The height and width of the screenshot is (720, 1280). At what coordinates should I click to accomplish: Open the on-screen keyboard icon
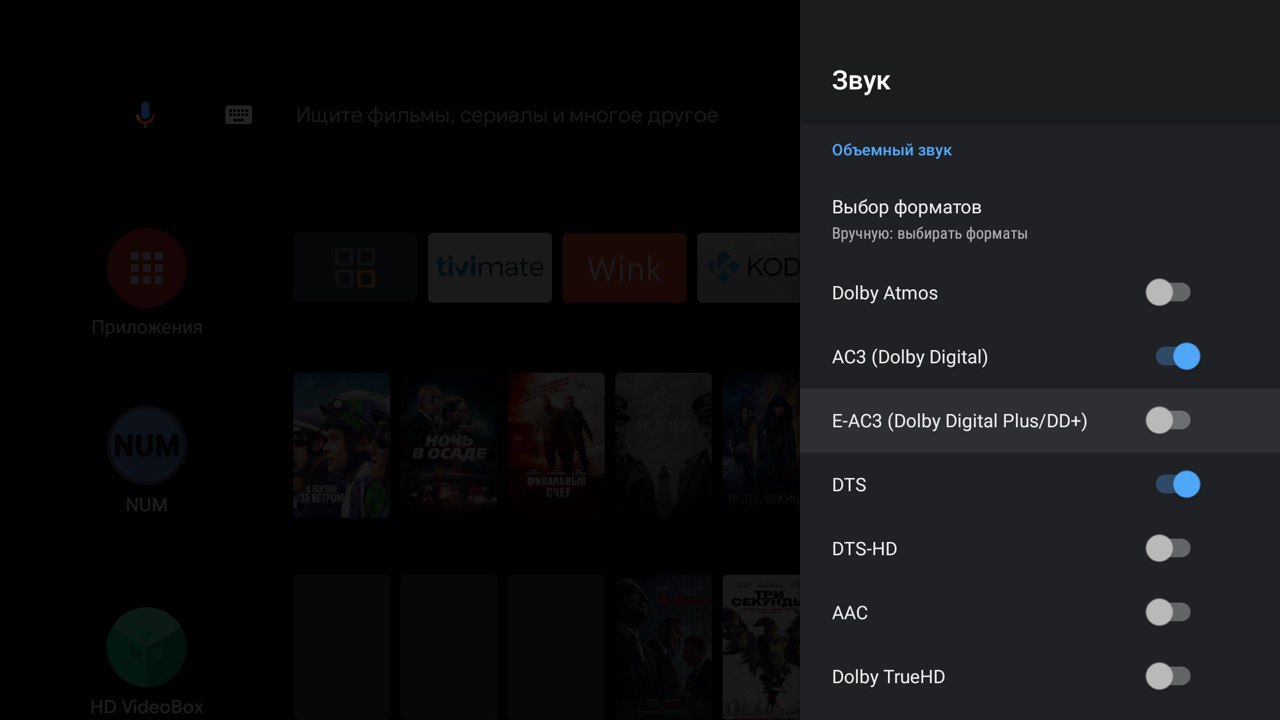[x=238, y=115]
